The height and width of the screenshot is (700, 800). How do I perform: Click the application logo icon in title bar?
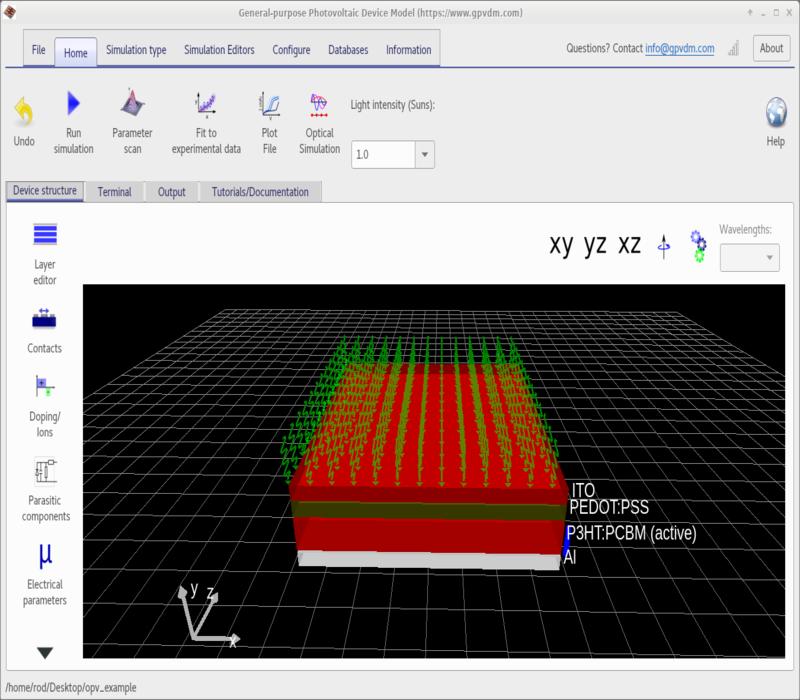(9, 12)
